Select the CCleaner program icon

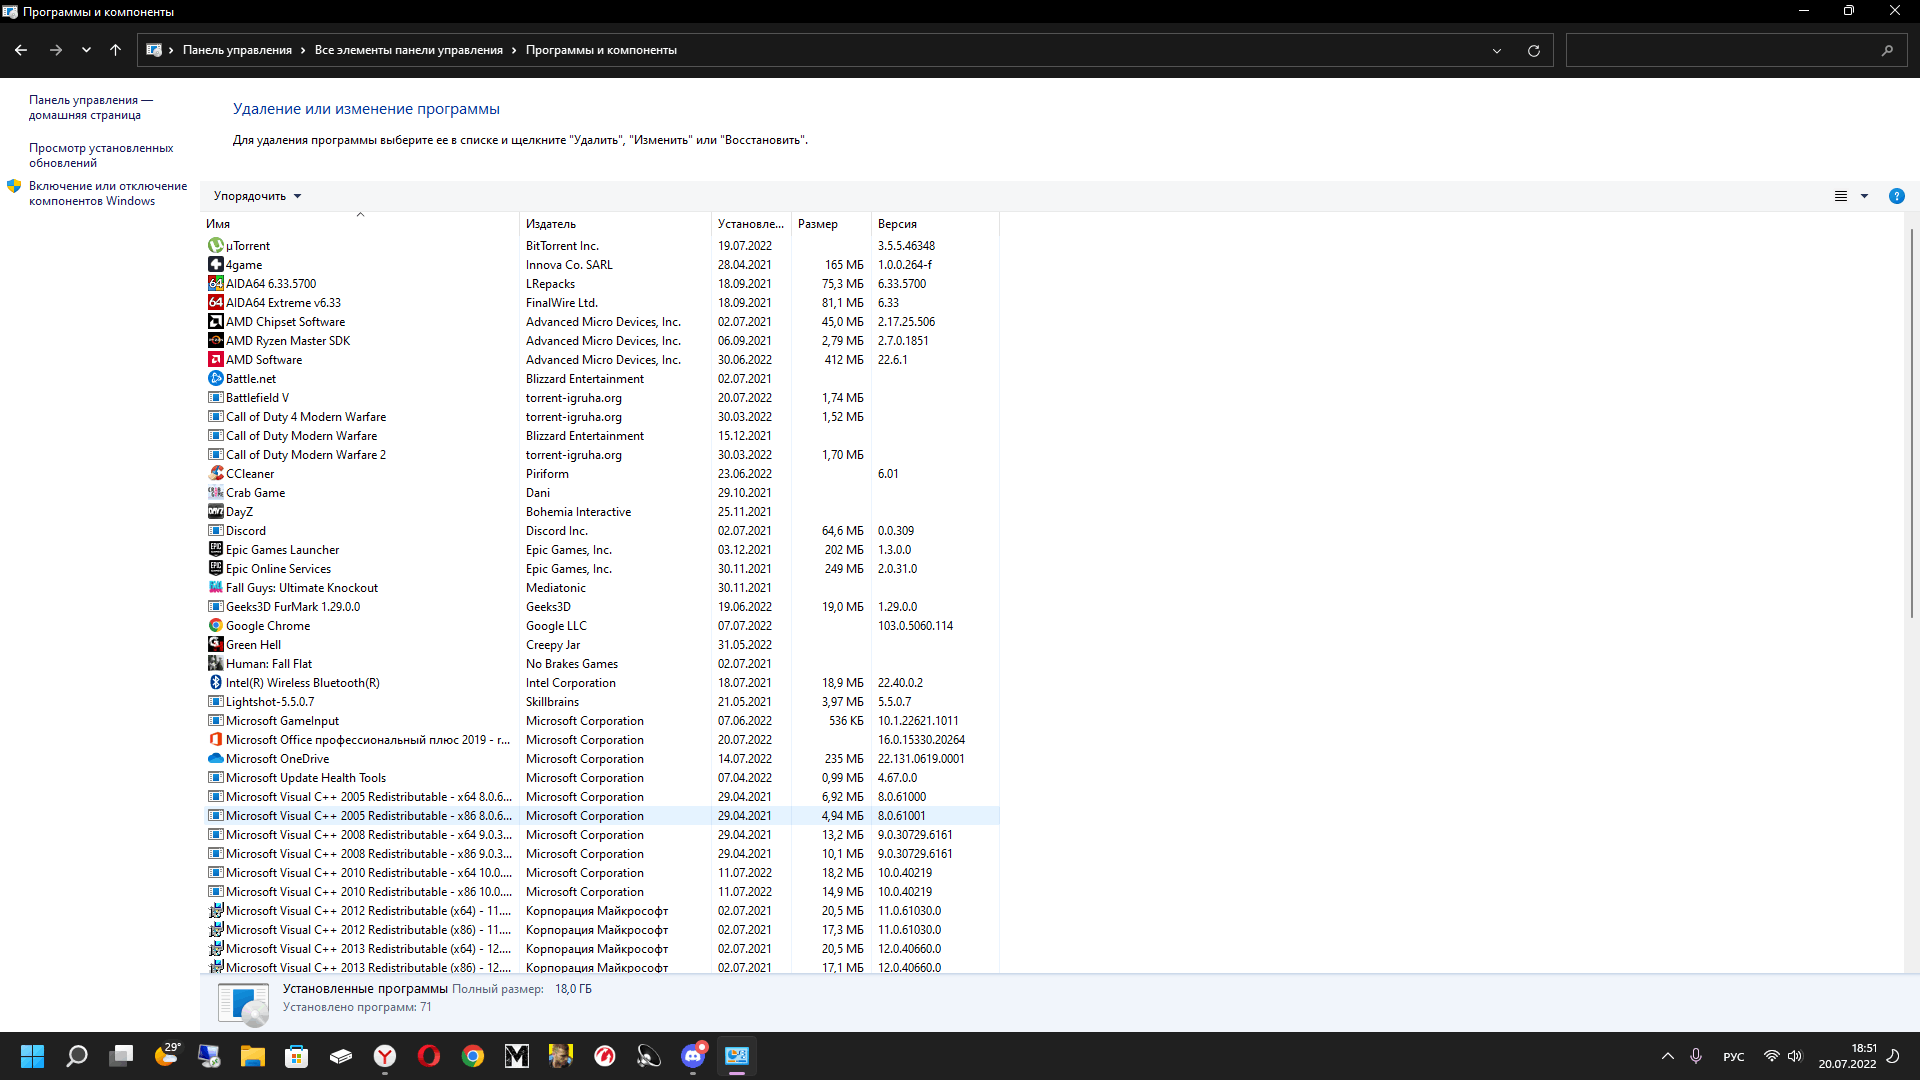215,474
